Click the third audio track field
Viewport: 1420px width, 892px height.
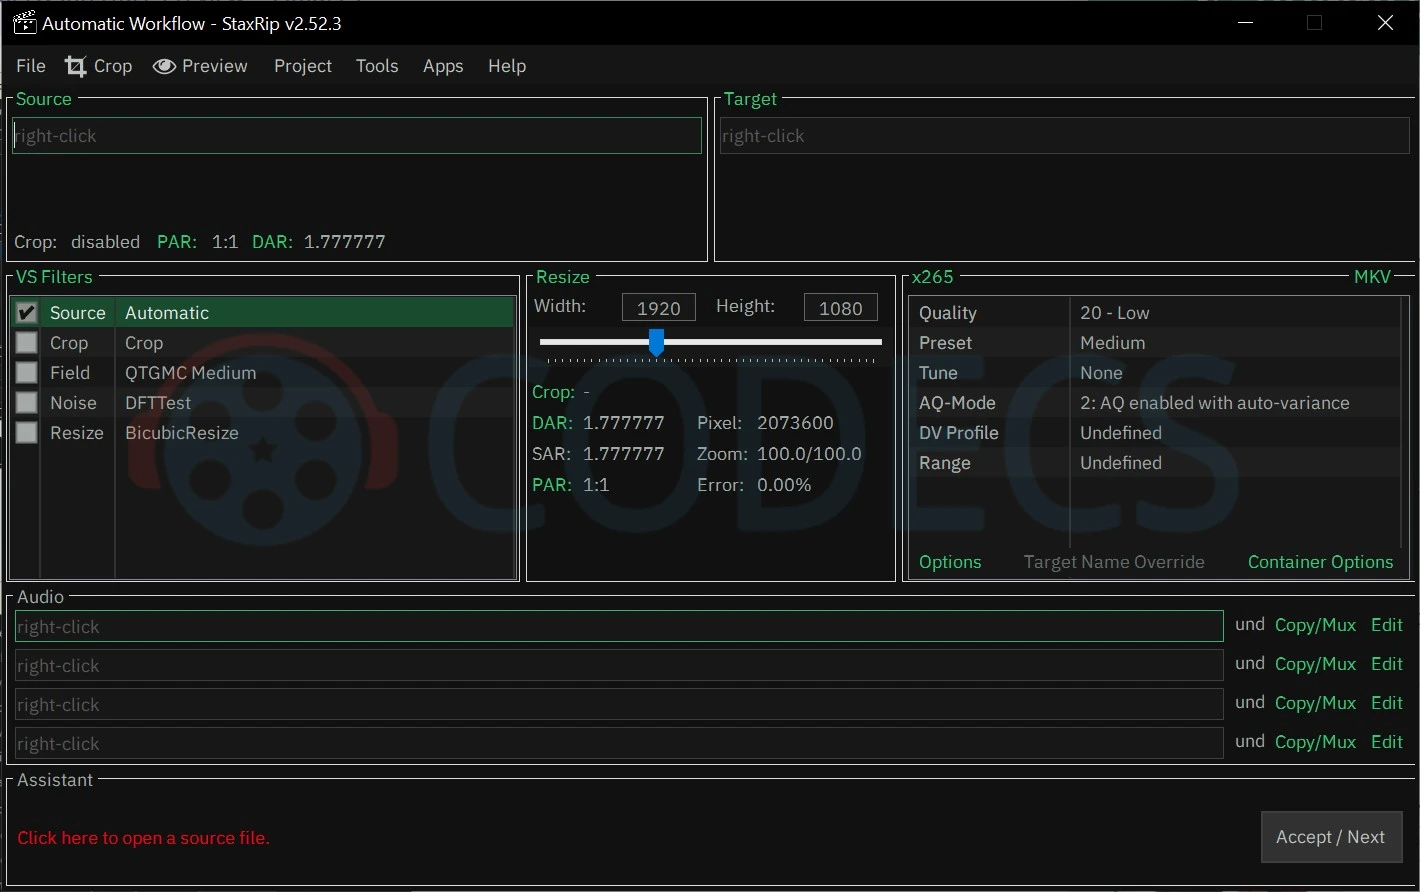(619, 704)
